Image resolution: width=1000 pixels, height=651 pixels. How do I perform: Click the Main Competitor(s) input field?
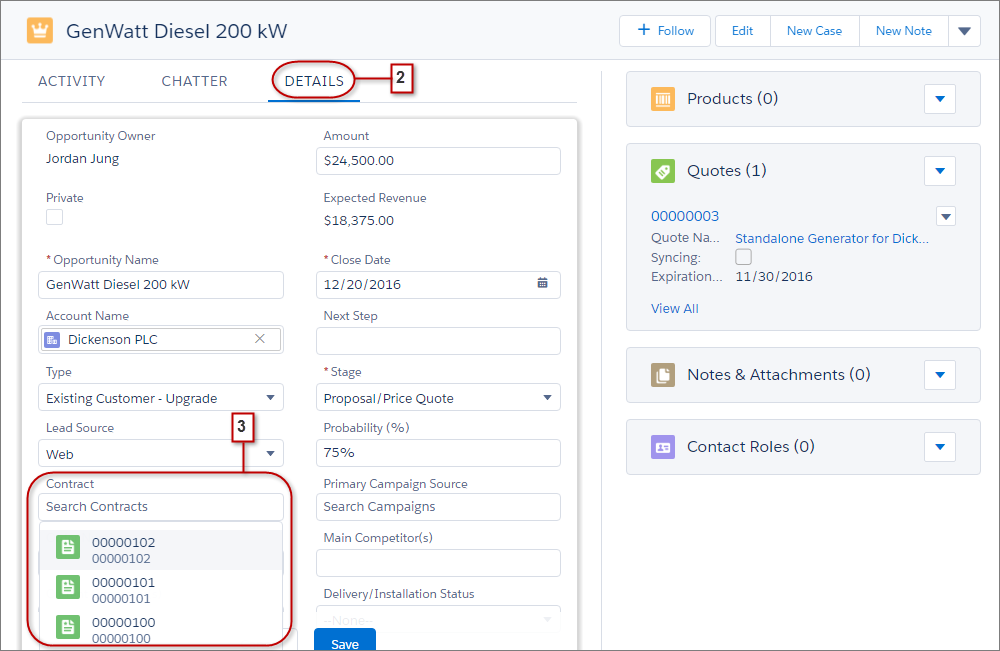pyautogui.click(x=438, y=563)
